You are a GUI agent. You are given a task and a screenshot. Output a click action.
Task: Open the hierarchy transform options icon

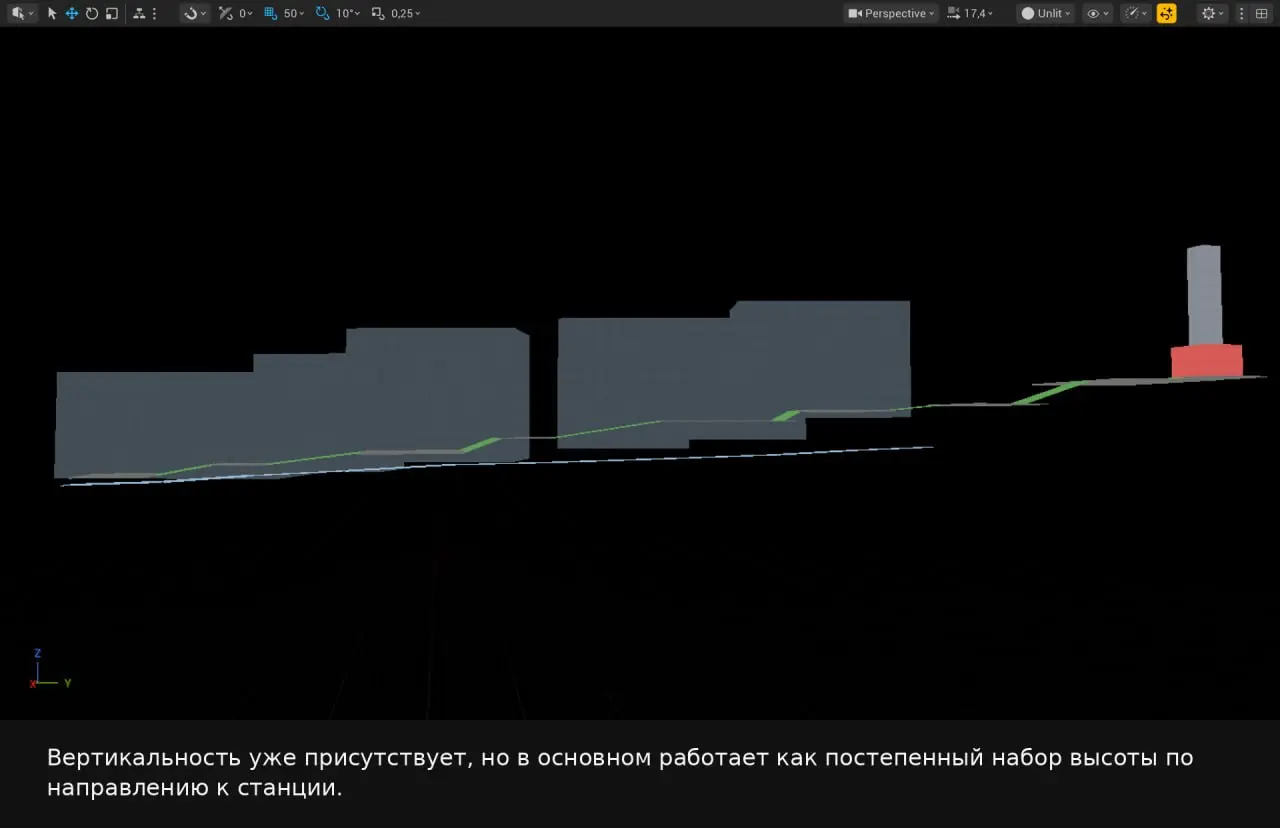(x=138, y=13)
